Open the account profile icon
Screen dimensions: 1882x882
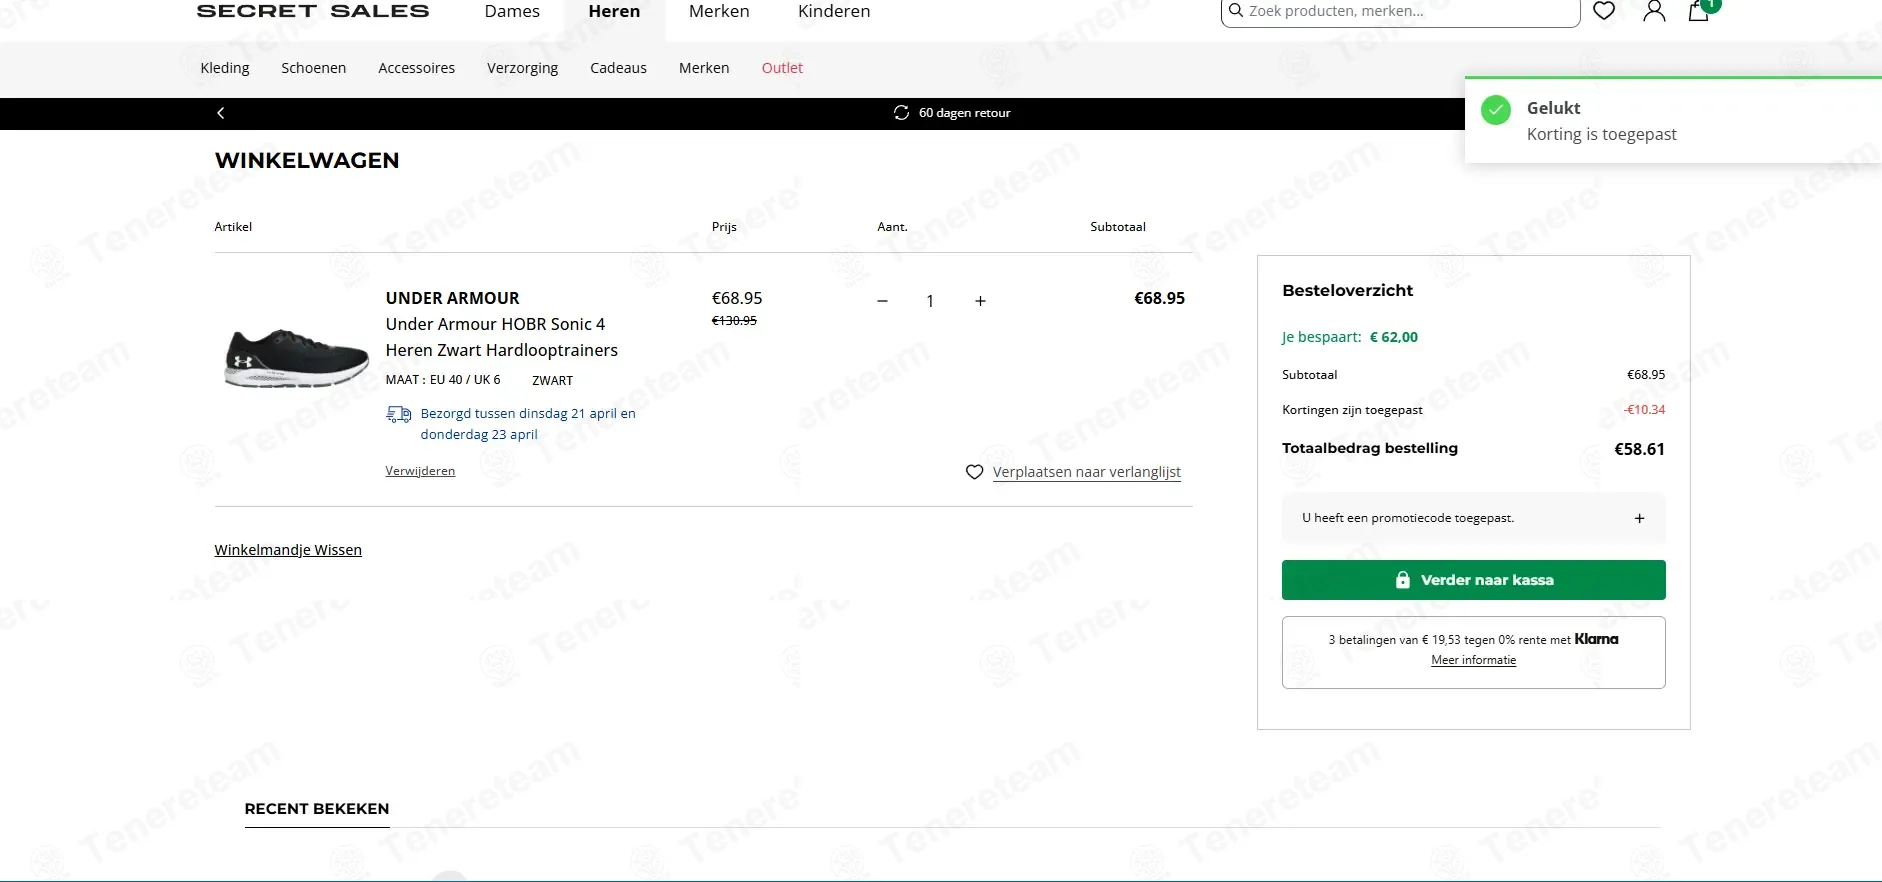[x=1655, y=11]
